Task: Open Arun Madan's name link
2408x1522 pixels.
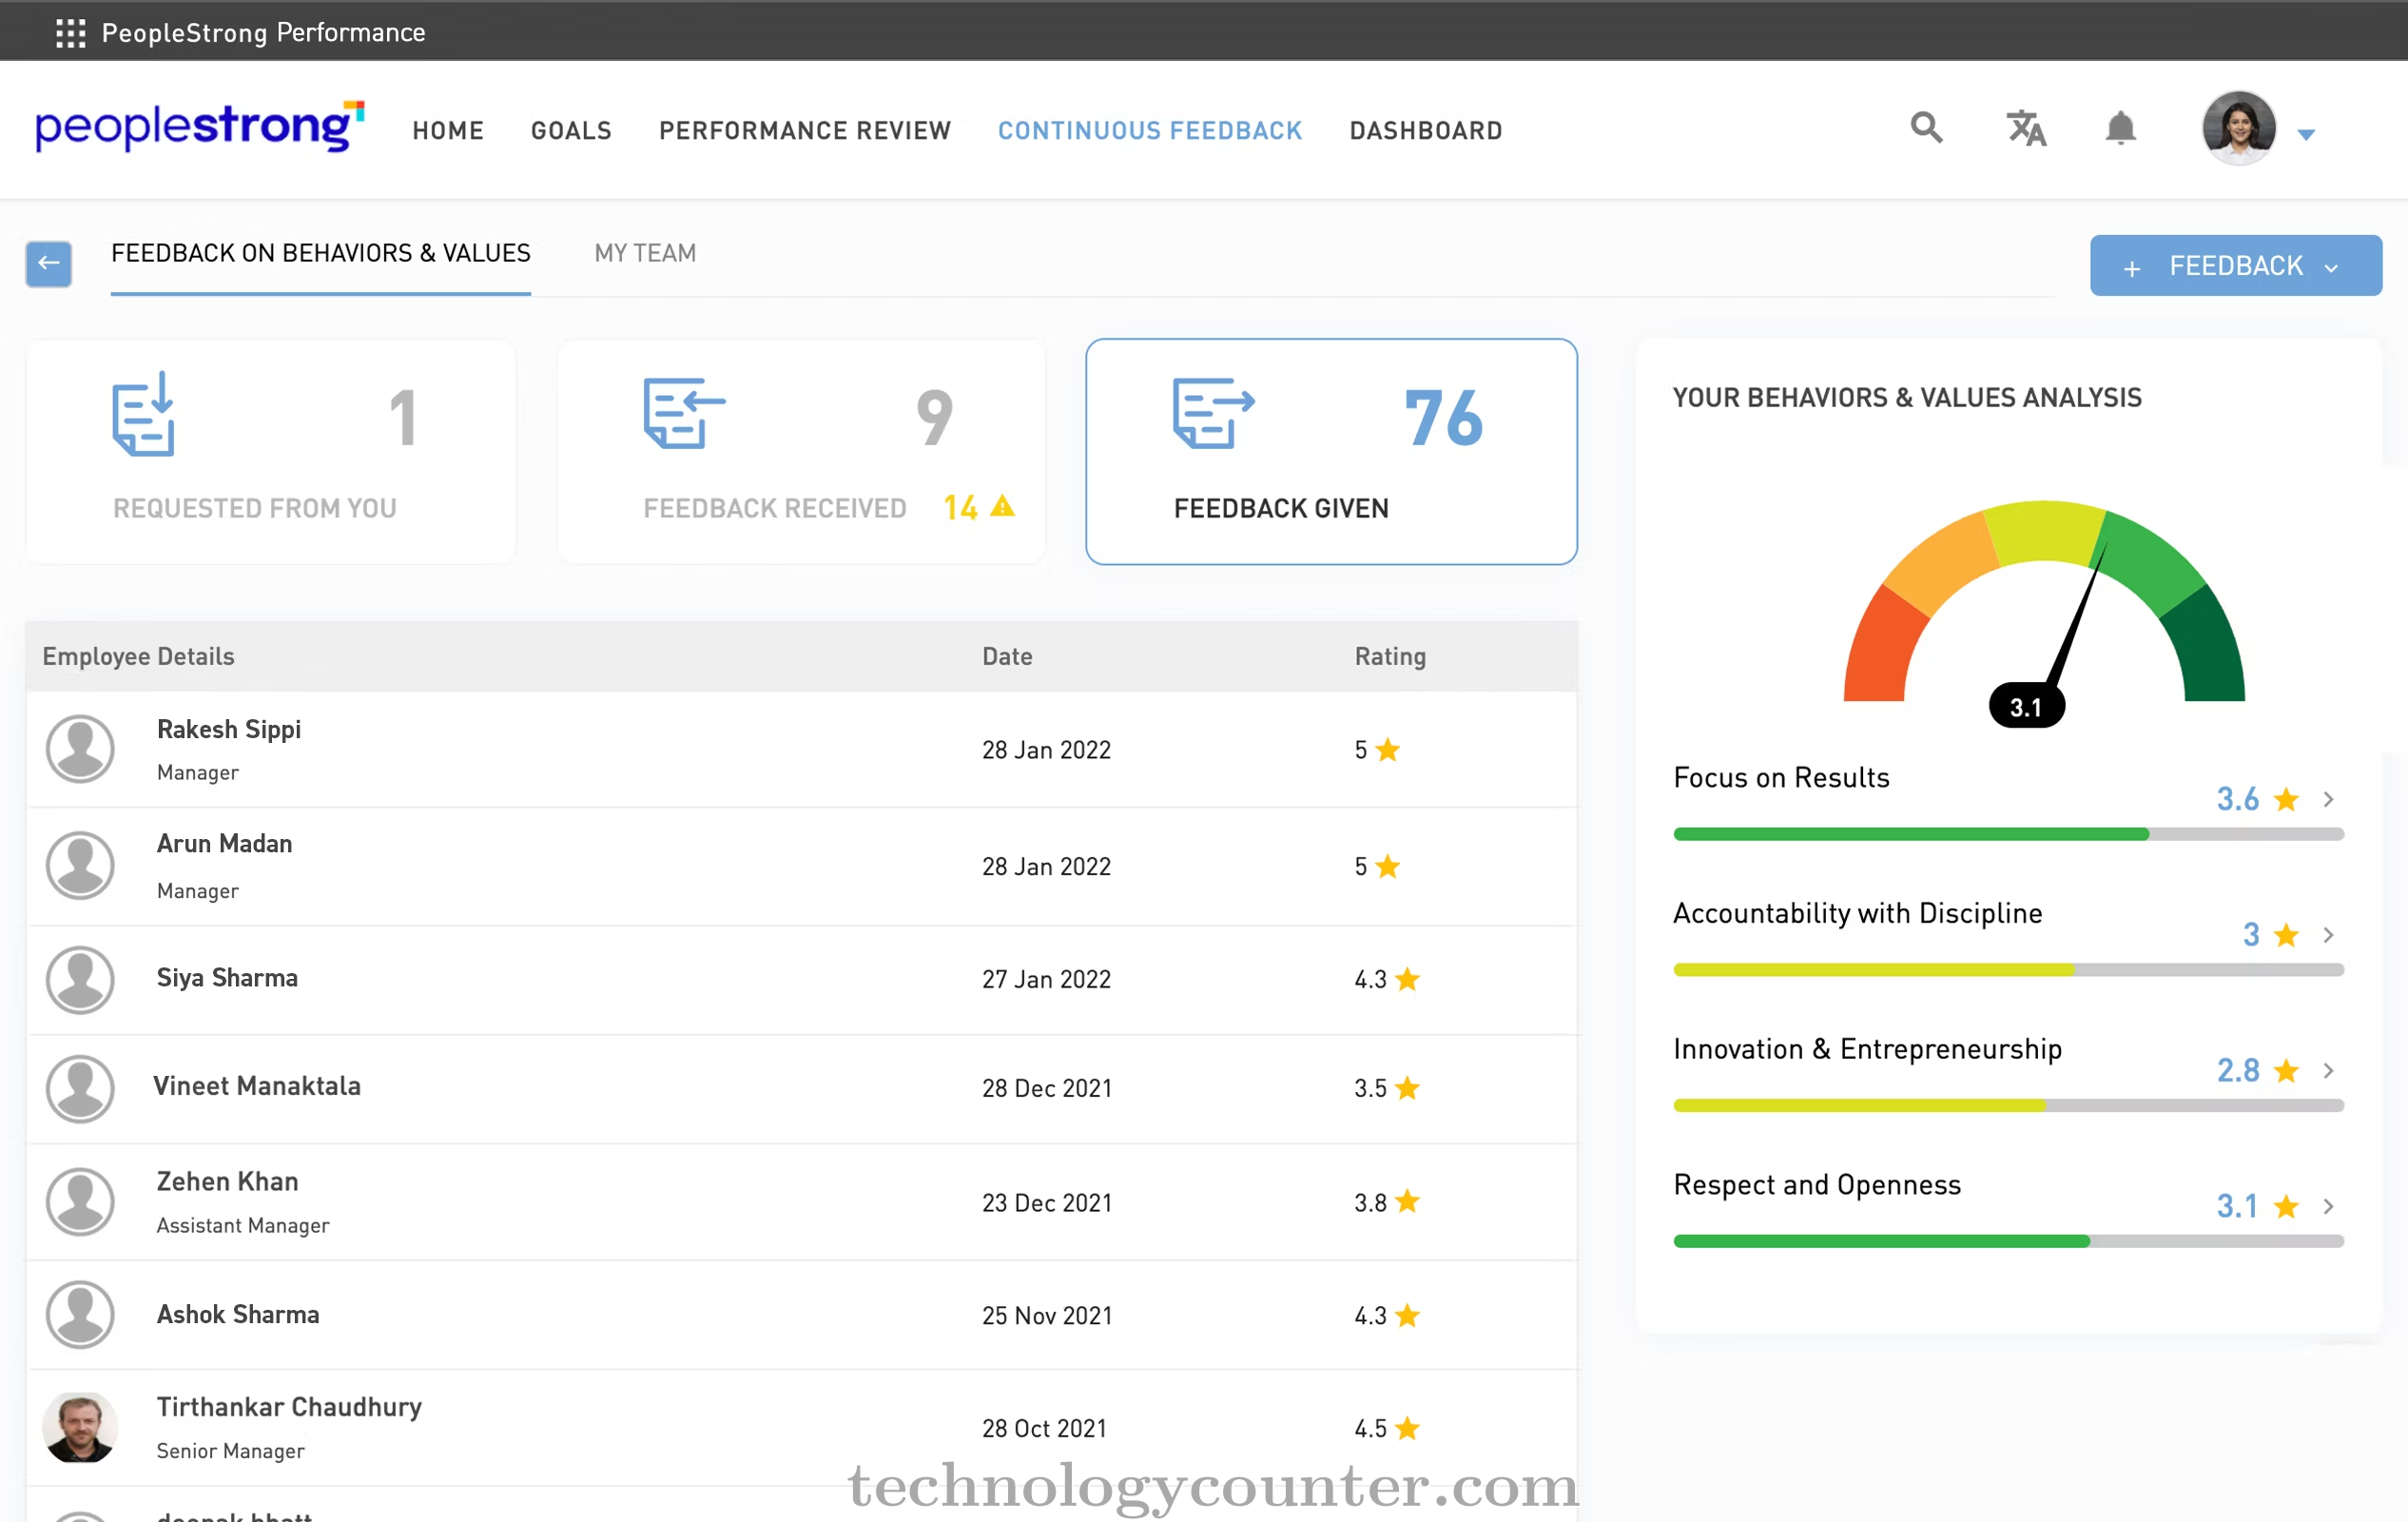Action: [x=225, y=843]
